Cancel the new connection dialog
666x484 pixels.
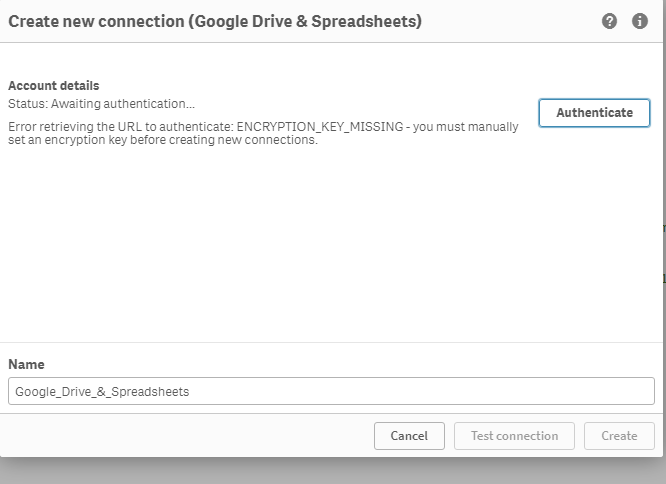click(409, 436)
